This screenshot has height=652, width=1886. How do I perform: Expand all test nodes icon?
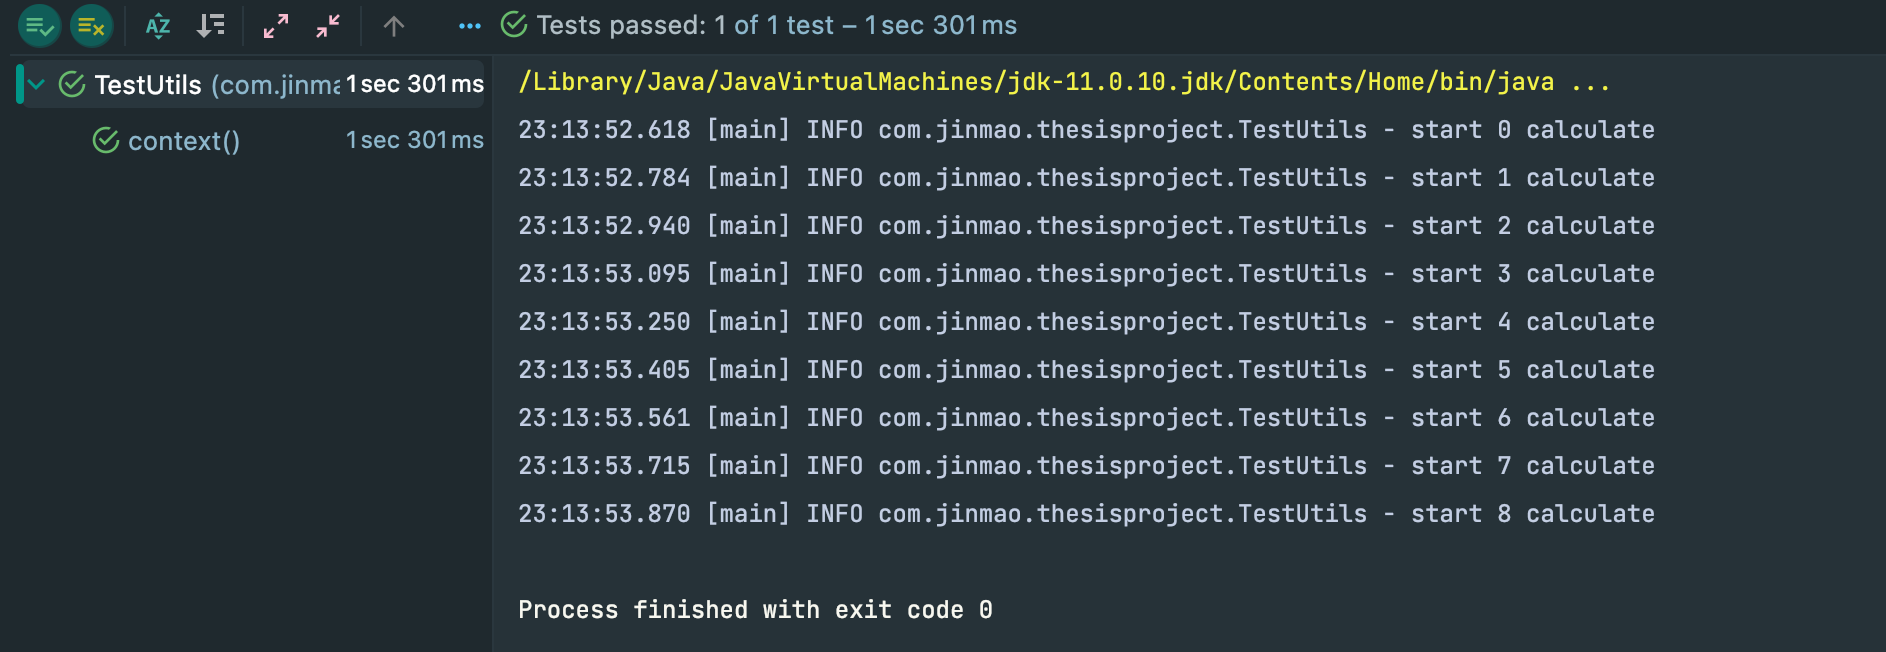coord(276,26)
